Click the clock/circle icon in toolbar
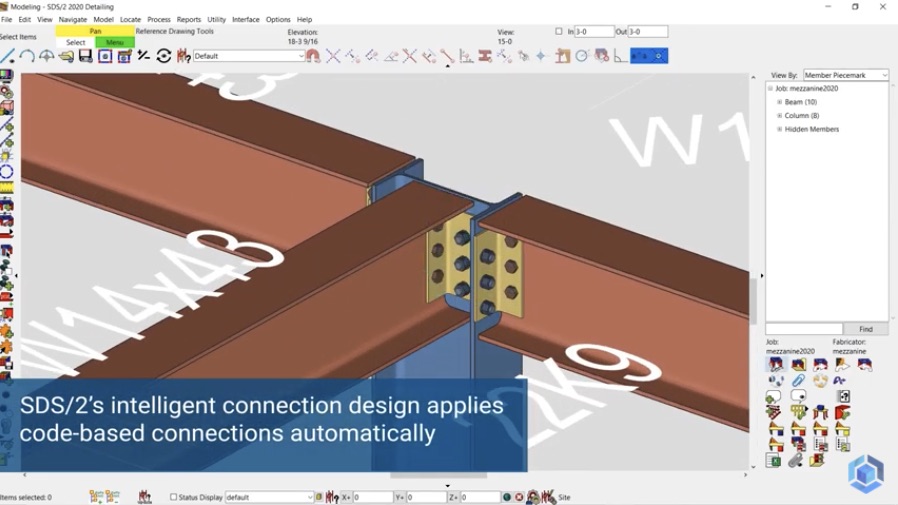This screenshot has height=505, width=898. 581,56
